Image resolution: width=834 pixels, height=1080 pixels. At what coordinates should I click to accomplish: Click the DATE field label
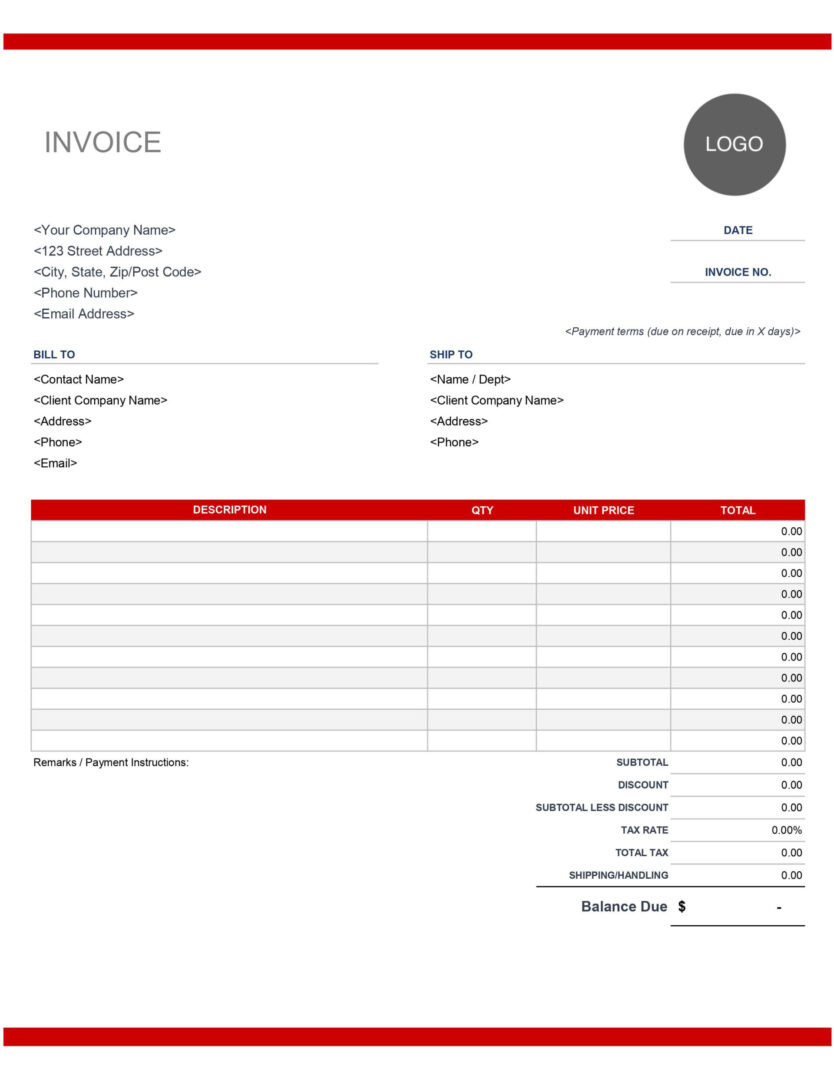[x=736, y=229]
